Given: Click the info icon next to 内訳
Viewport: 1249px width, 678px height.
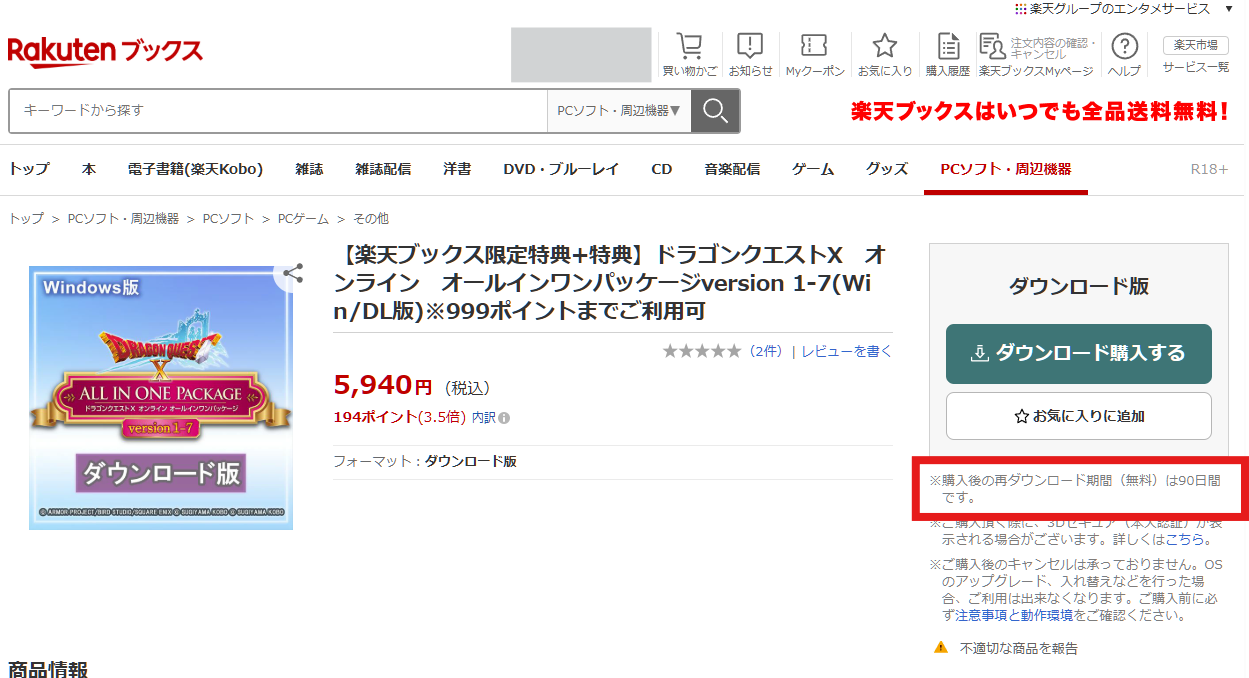Looking at the screenshot, I should tap(504, 418).
